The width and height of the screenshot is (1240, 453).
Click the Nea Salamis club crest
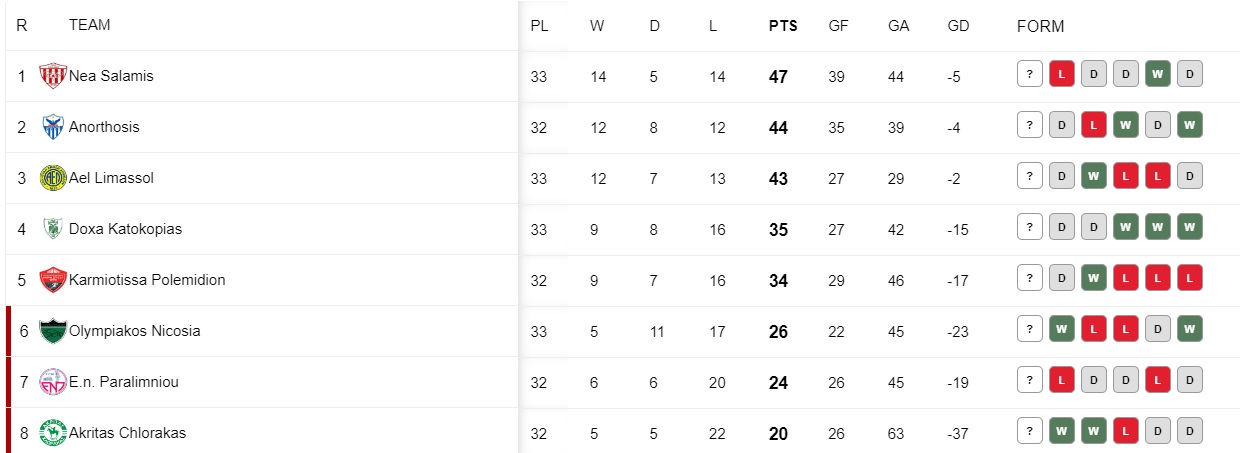pos(52,76)
